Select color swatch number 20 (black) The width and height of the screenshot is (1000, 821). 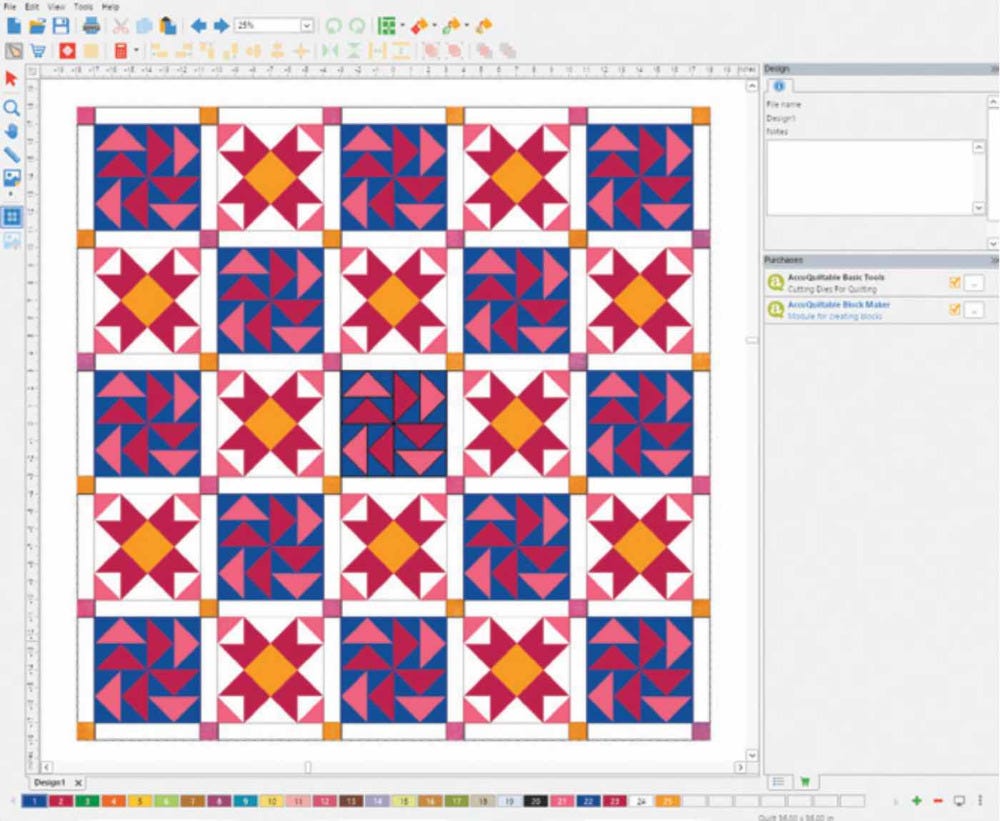click(535, 801)
